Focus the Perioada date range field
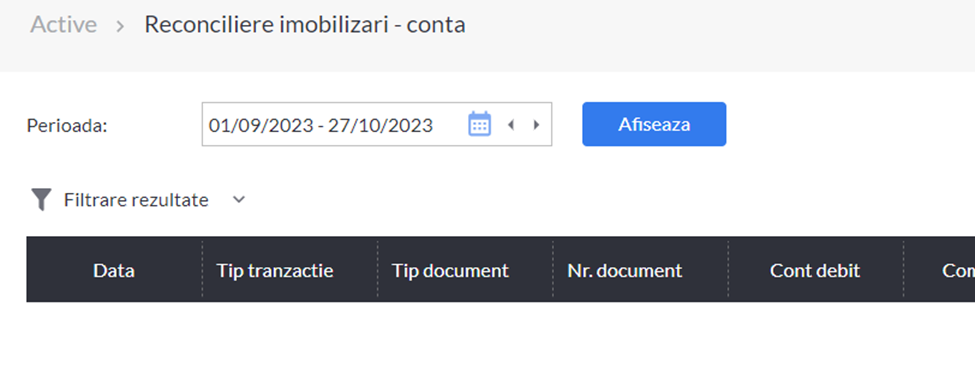This screenshot has height=391, width=975. tap(377, 124)
